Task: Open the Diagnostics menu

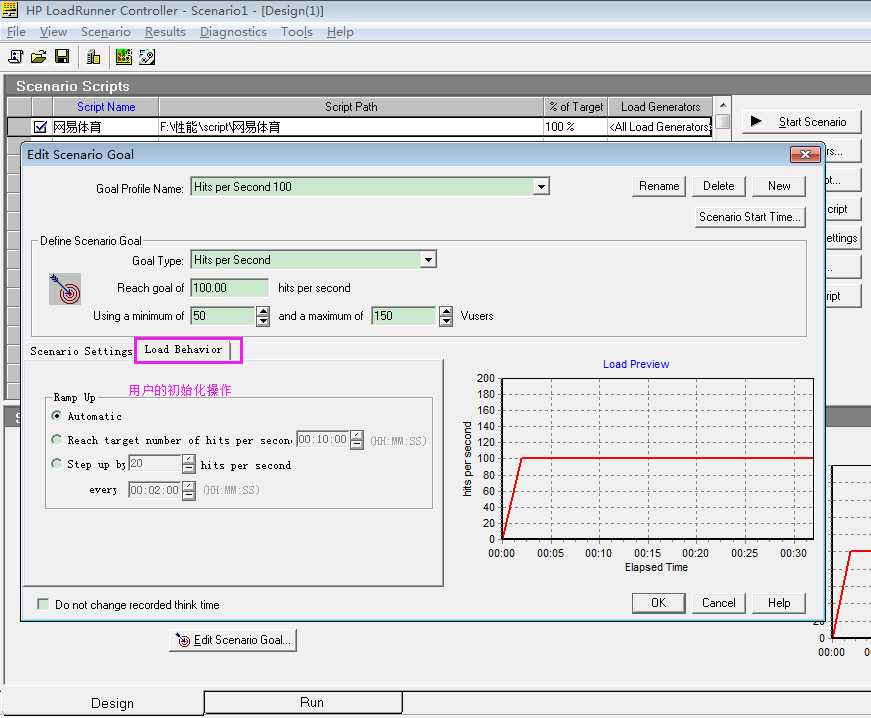Action: point(233,32)
